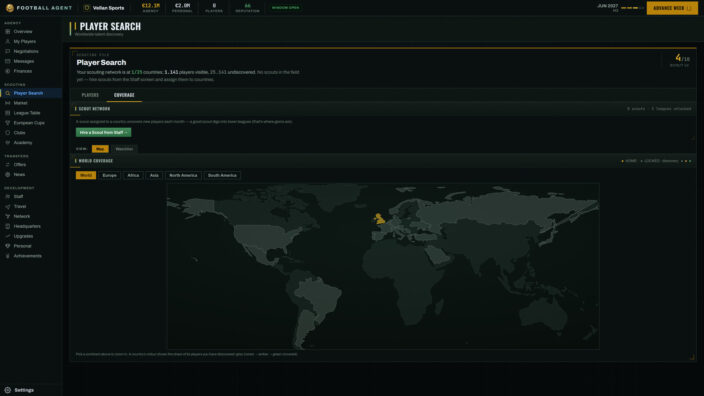Click the Advance Week button
The image size is (704, 396).
672,8
